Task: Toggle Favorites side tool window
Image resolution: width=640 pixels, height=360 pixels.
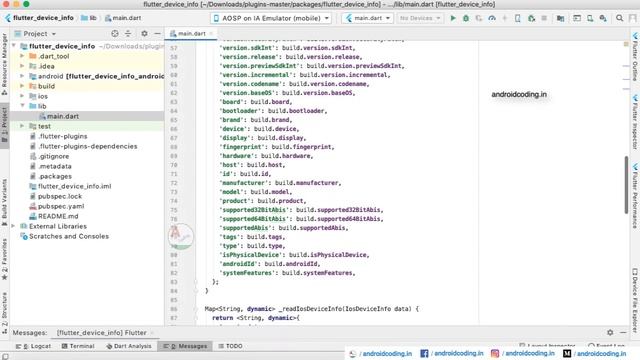Action: (x=4, y=260)
